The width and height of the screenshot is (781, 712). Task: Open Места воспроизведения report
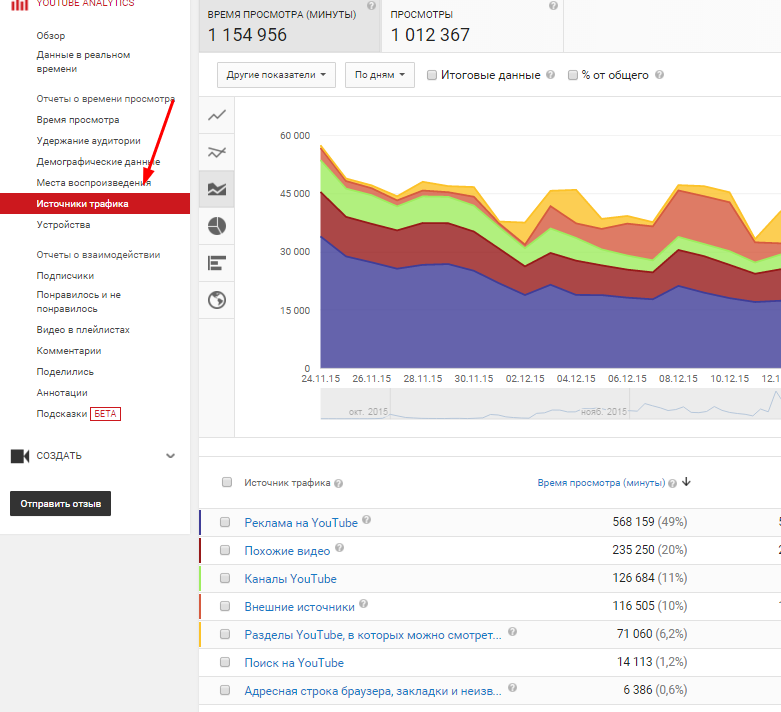[x=94, y=183]
